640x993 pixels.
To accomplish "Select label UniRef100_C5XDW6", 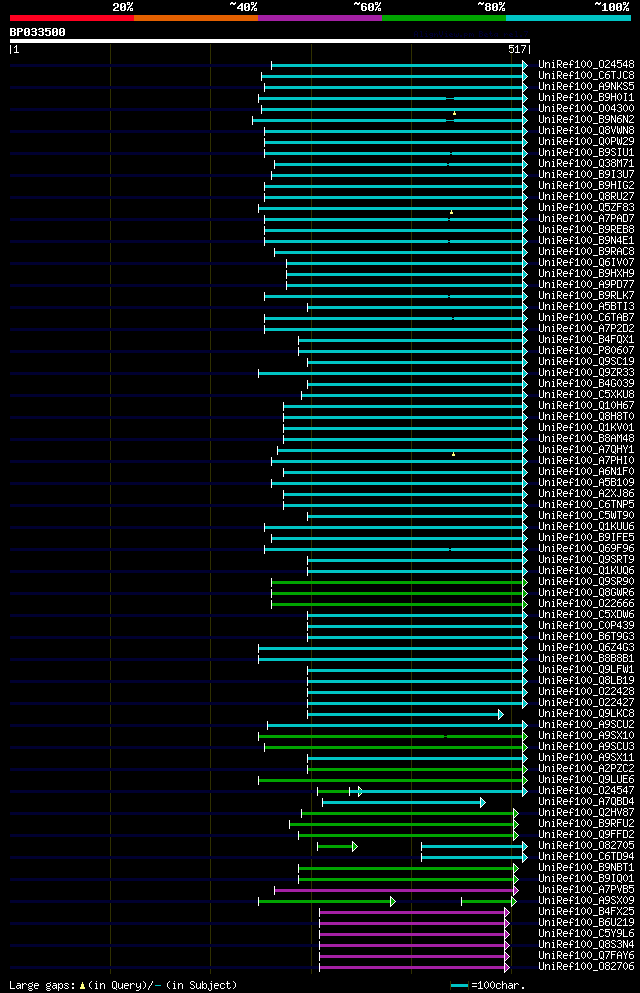I will click(586, 614).
